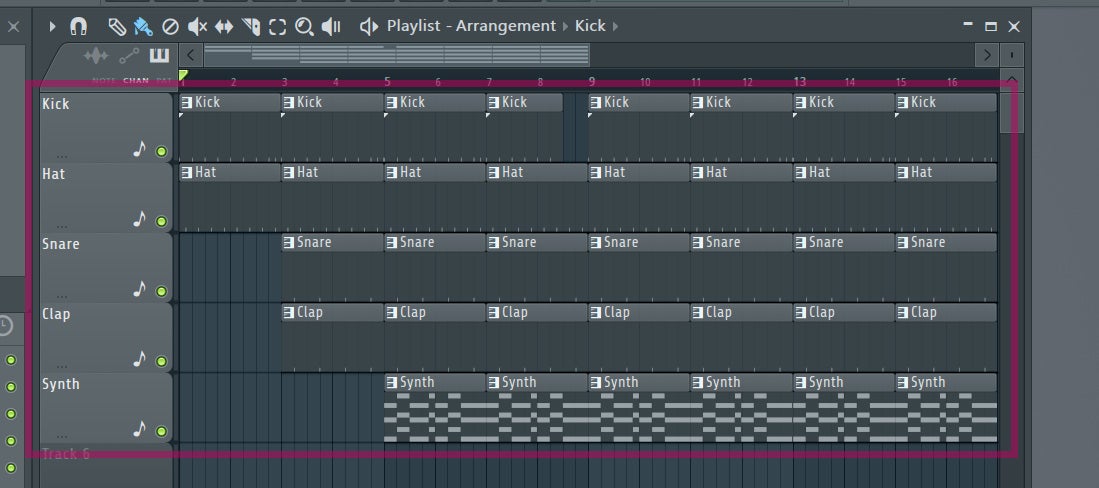Select the Paint brush tool
Image resolution: width=1099 pixels, height=488 pixels.
[143, 27]
